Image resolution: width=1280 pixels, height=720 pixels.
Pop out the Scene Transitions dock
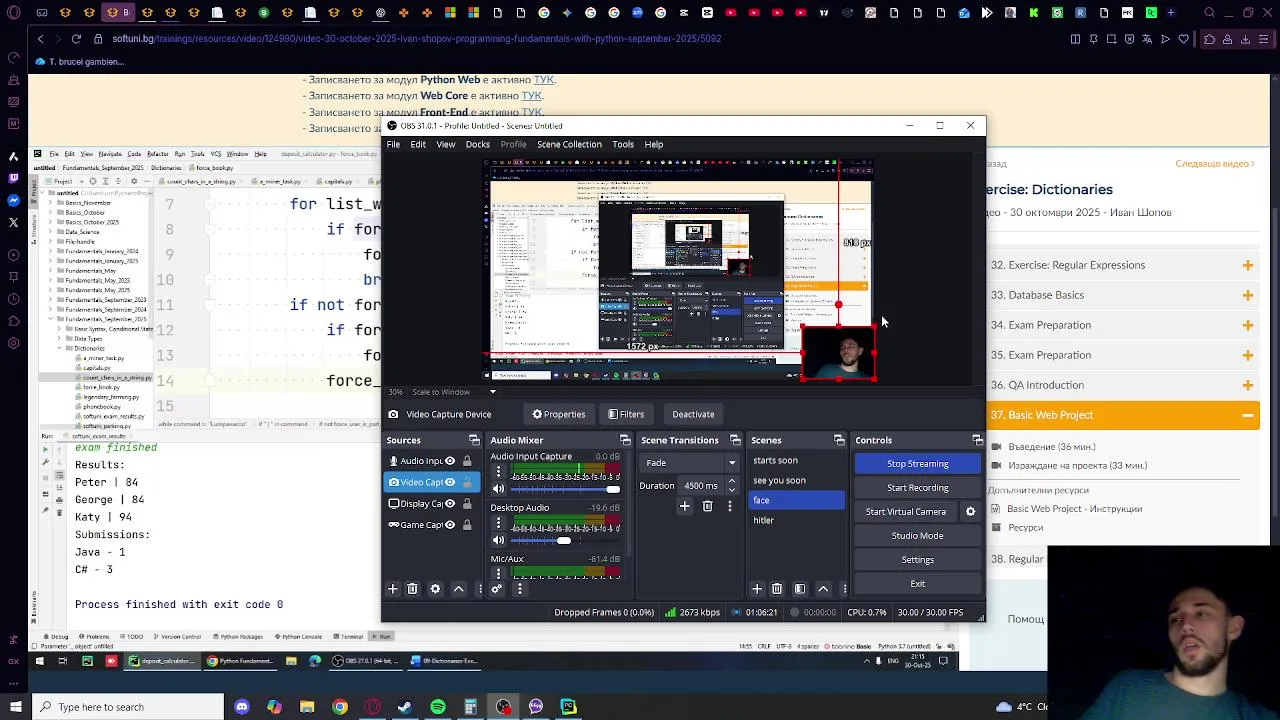click(x=735, y=440)
